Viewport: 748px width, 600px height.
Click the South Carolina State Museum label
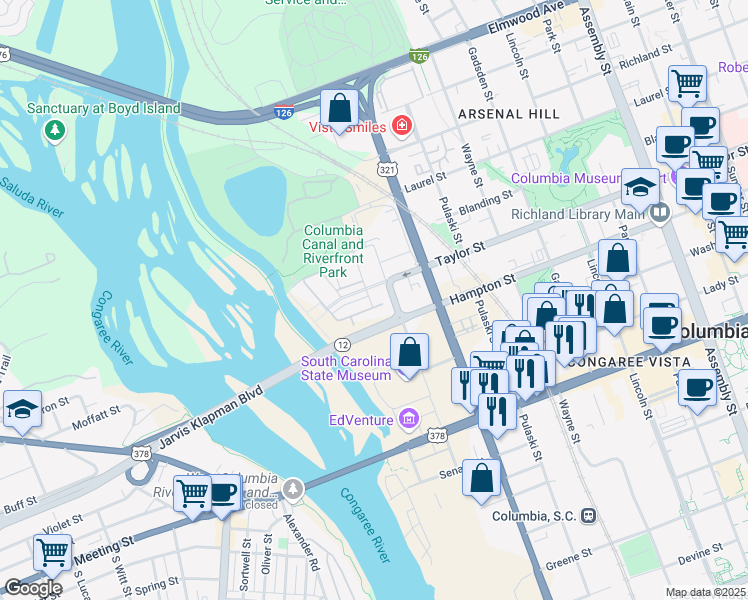click(346, 368)
